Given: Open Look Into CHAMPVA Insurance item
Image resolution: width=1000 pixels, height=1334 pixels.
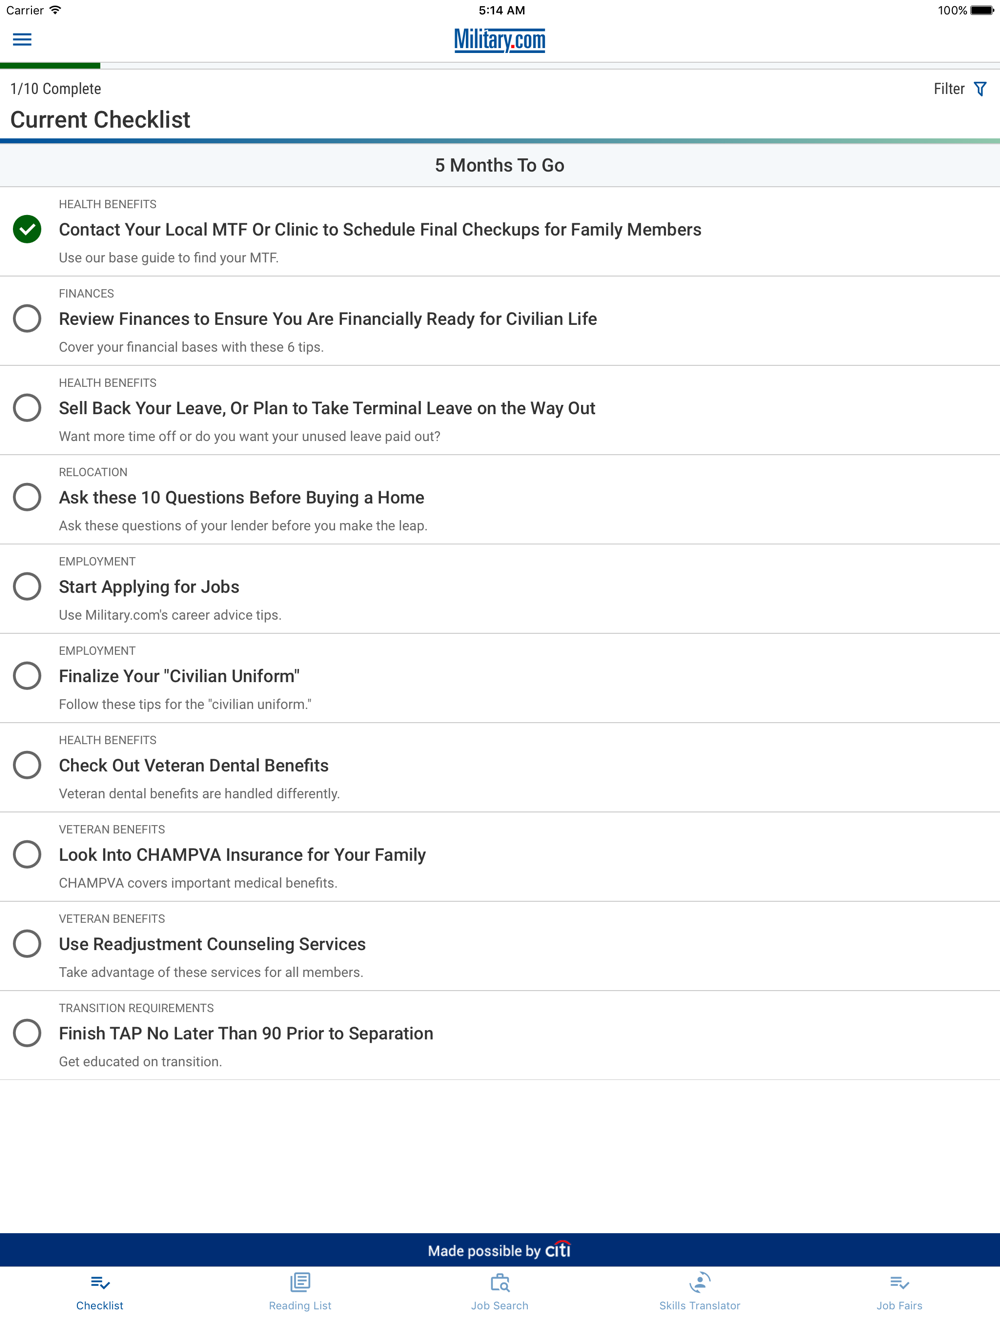Looking at the screenshot, I should pos(500,857).
